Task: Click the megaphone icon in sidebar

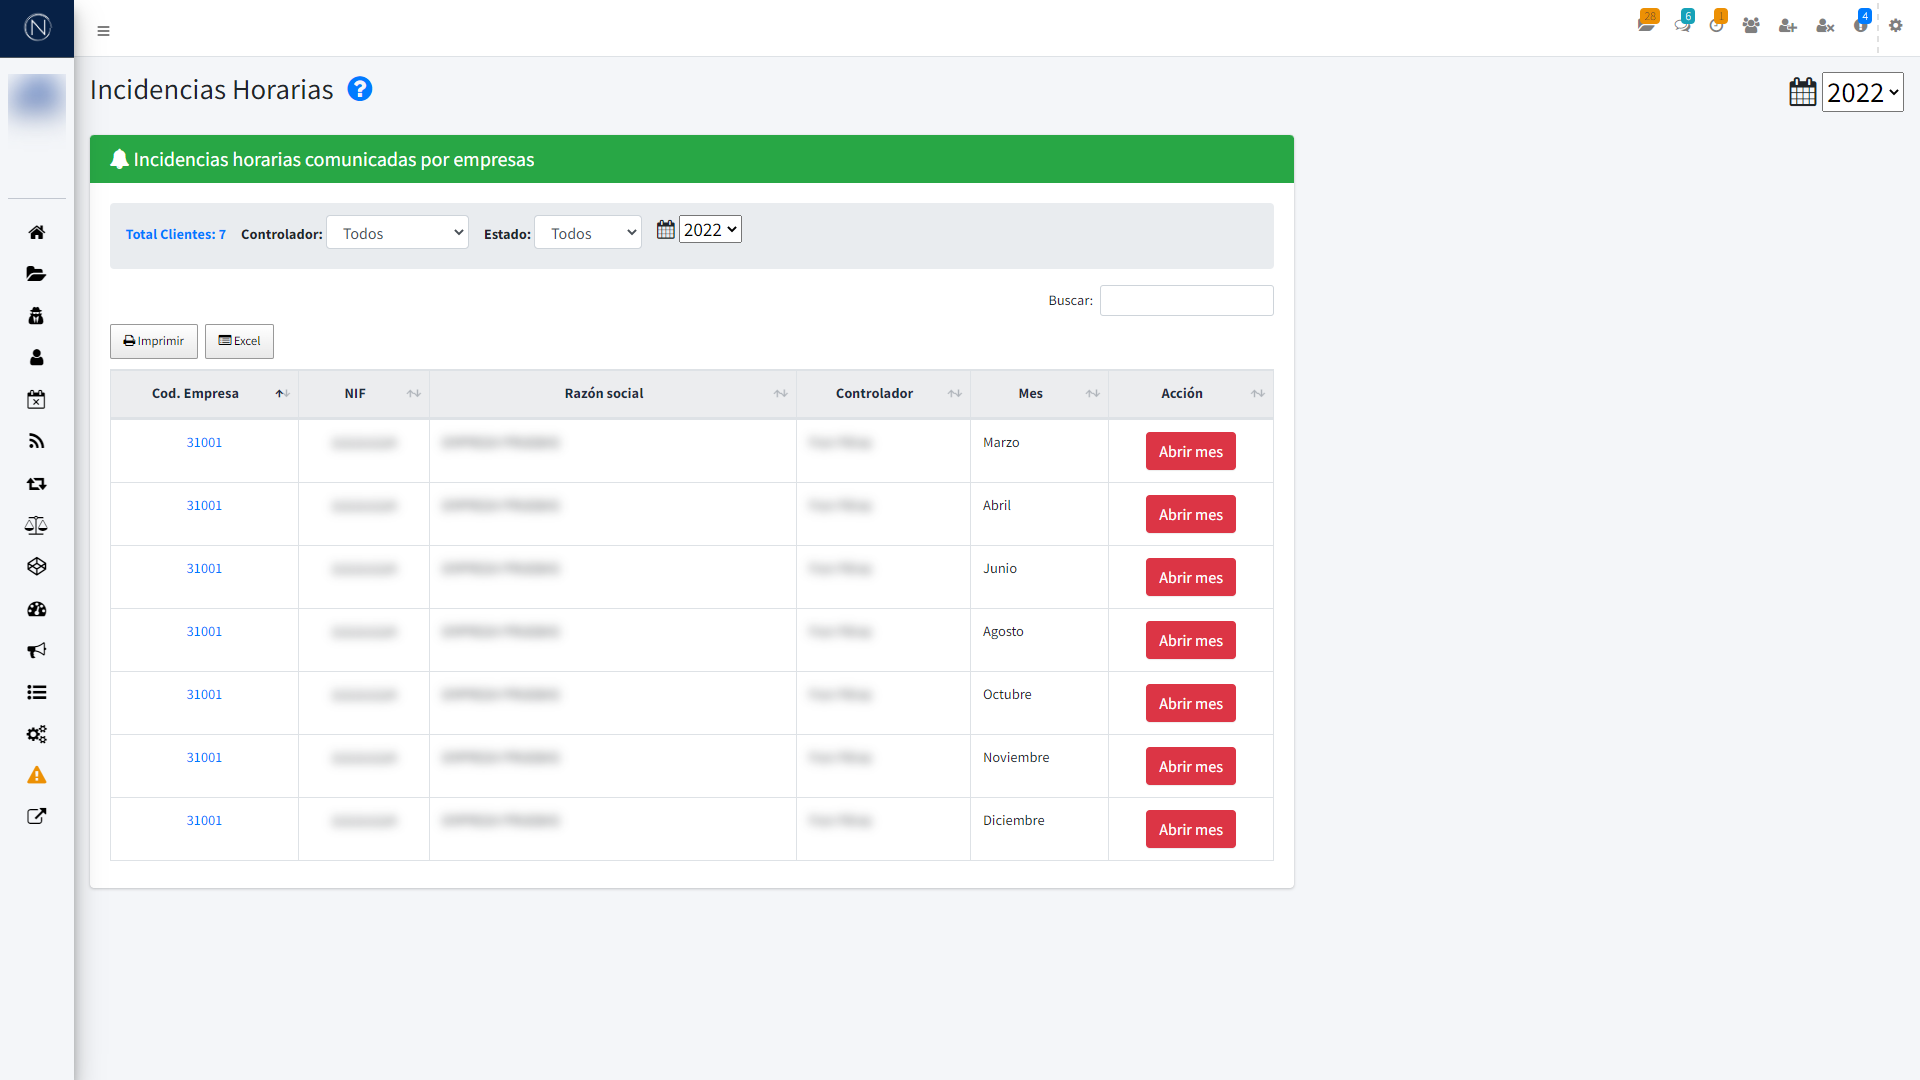Action: click(37, 651)
